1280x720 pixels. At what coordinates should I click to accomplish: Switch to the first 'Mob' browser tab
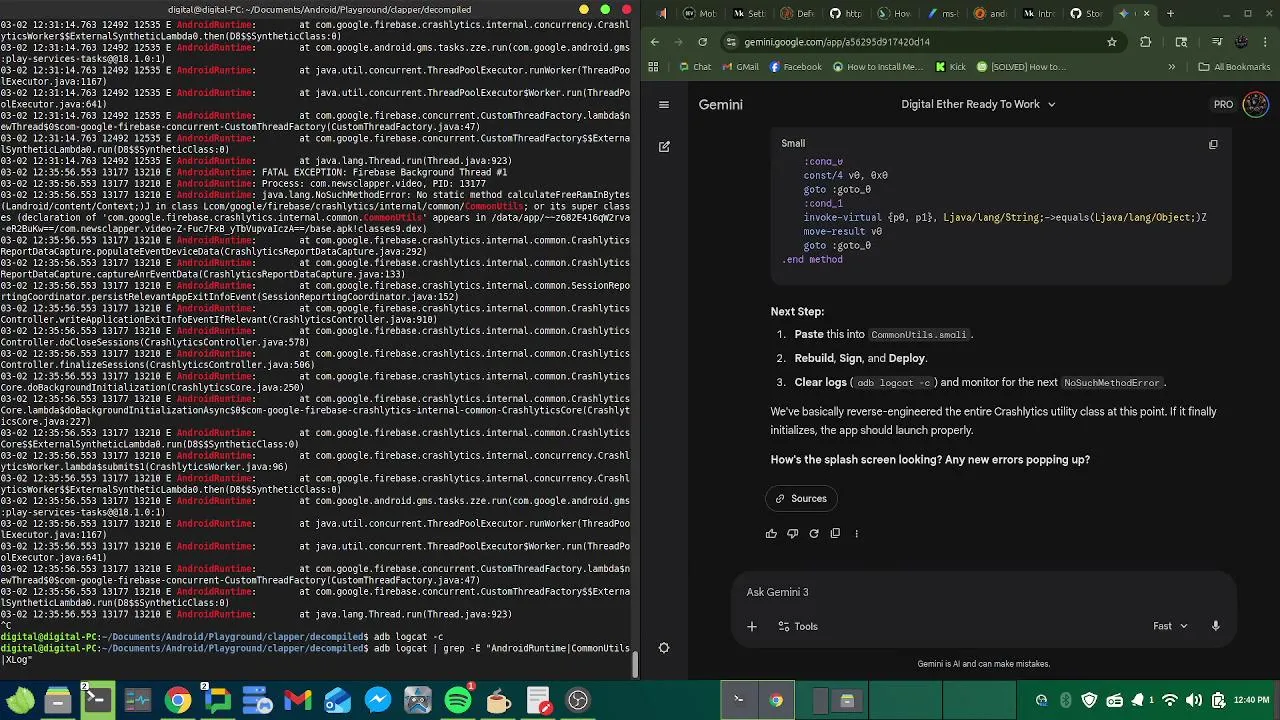(x=700, y=13)
